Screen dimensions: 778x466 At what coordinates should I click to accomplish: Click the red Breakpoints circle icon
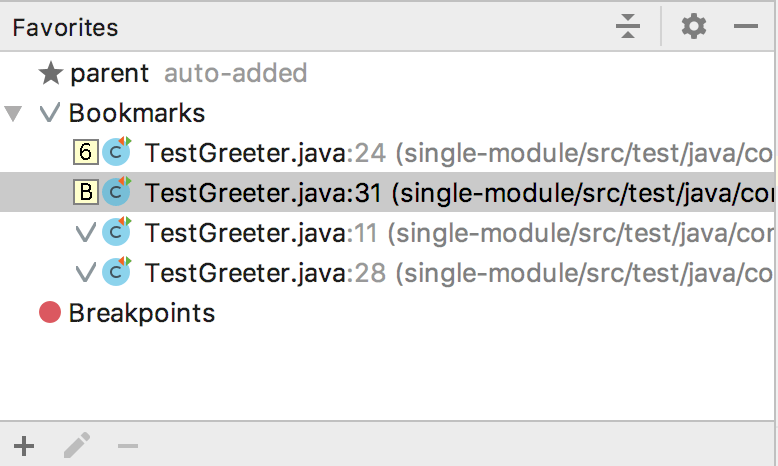click(x=50, y=313)
